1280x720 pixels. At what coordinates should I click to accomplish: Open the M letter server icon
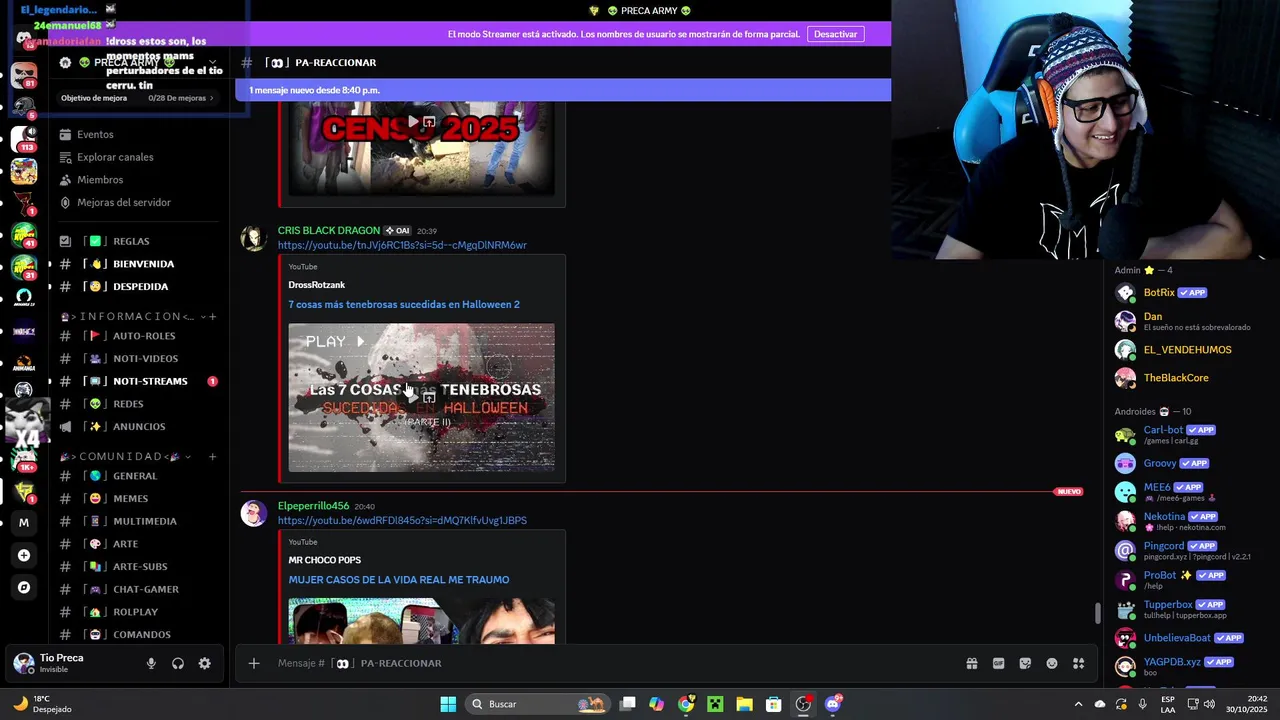pos(24,522)
